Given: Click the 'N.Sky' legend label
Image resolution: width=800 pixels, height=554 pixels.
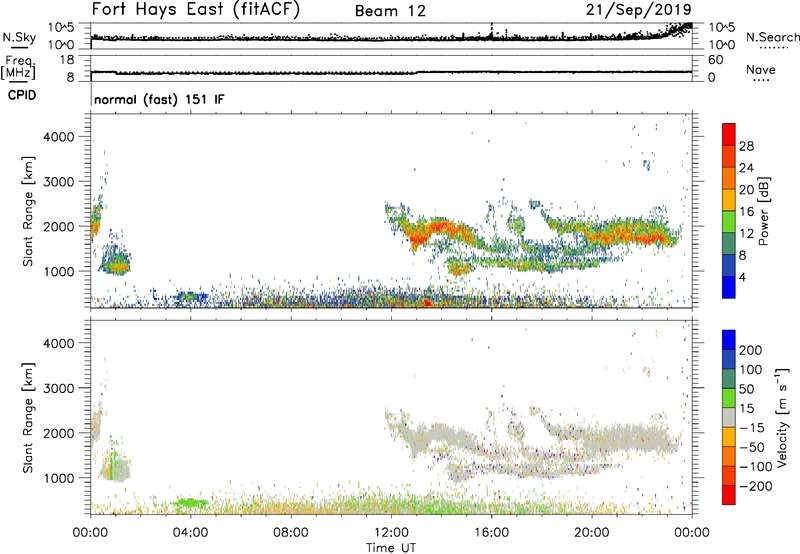Looking at the screenshot, I should 19,37.
